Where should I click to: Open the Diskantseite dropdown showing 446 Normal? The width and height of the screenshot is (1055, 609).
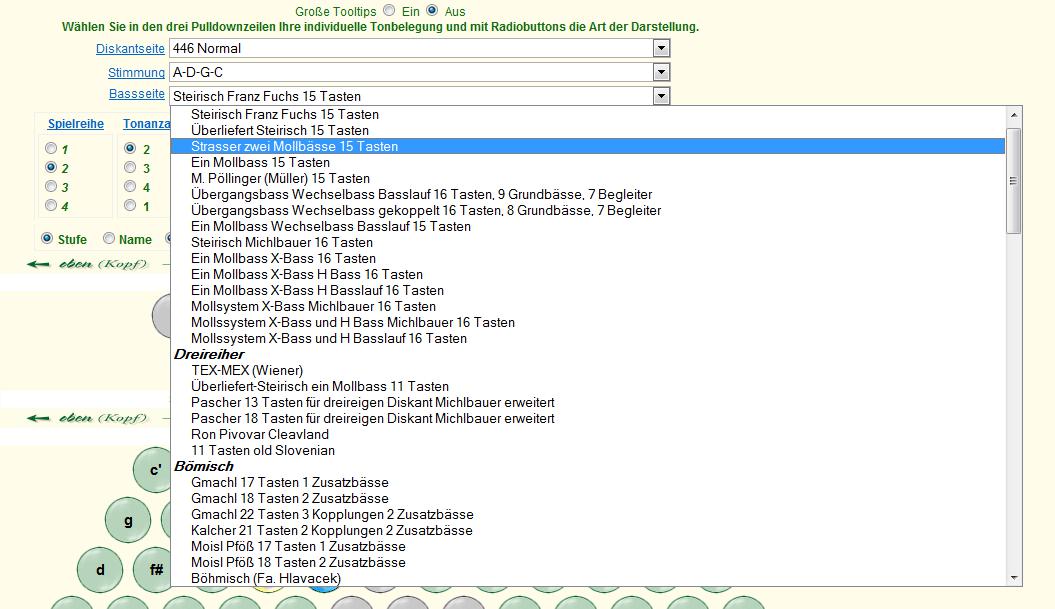pyautogui.click(x=660, y=48)
